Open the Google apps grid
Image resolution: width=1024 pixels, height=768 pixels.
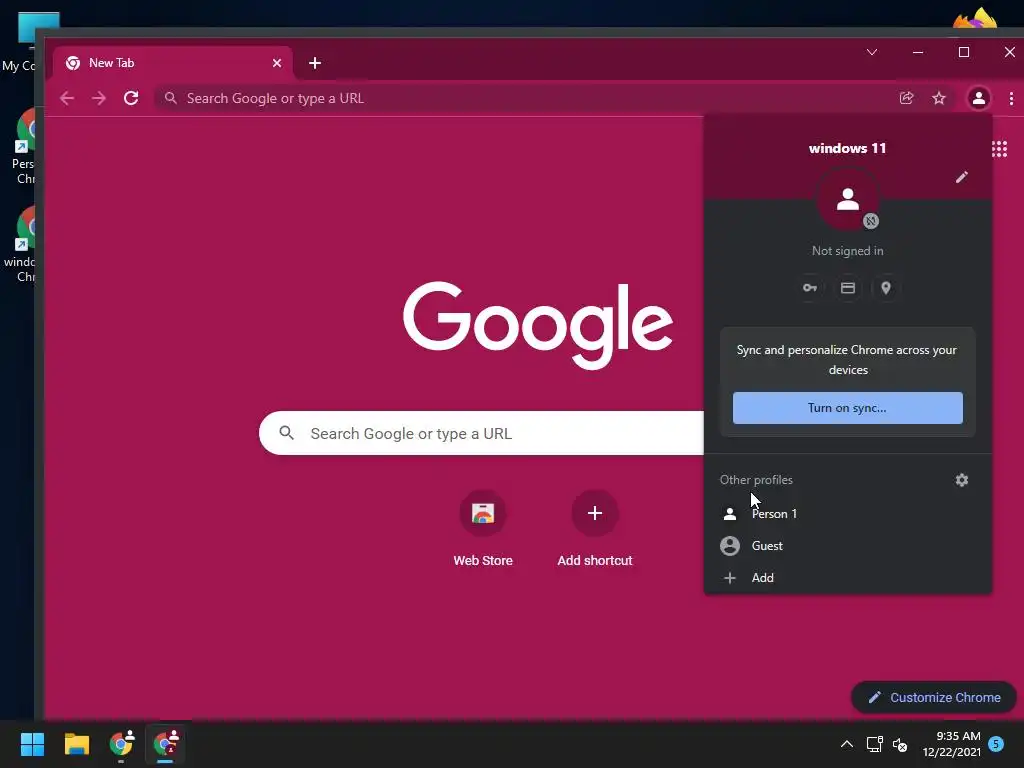999,149
